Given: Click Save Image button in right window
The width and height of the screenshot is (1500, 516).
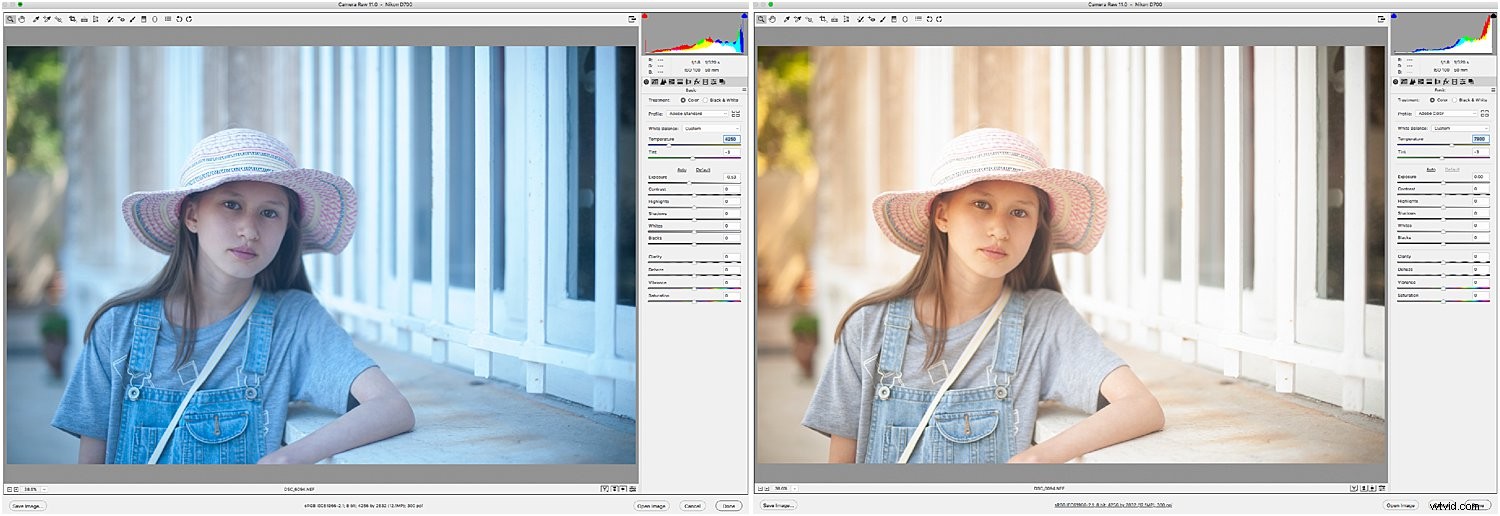Looking at the screenshot, I should point(779,506).
